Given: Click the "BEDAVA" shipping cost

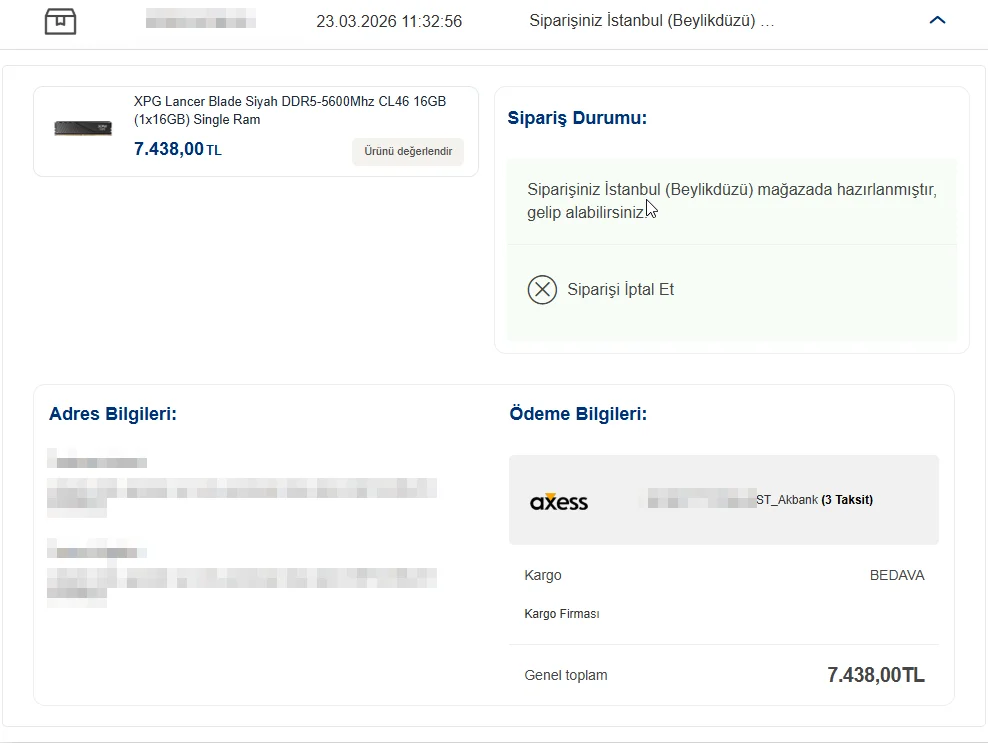Looking at the screenshot, I should click(x=897, y=576).
